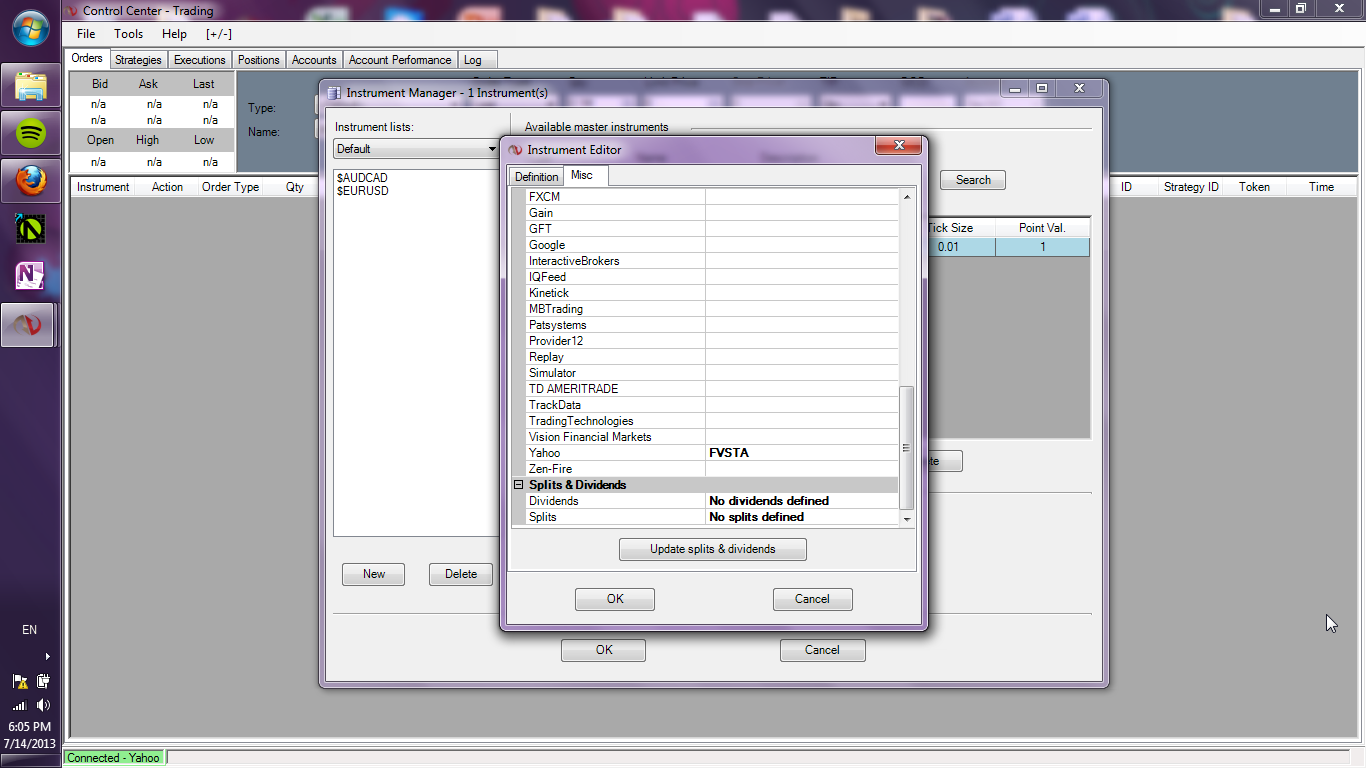Screen dimensions: 1366x768
Task: Select the Zen-Fire row
Action: click(x=712, y=469)
